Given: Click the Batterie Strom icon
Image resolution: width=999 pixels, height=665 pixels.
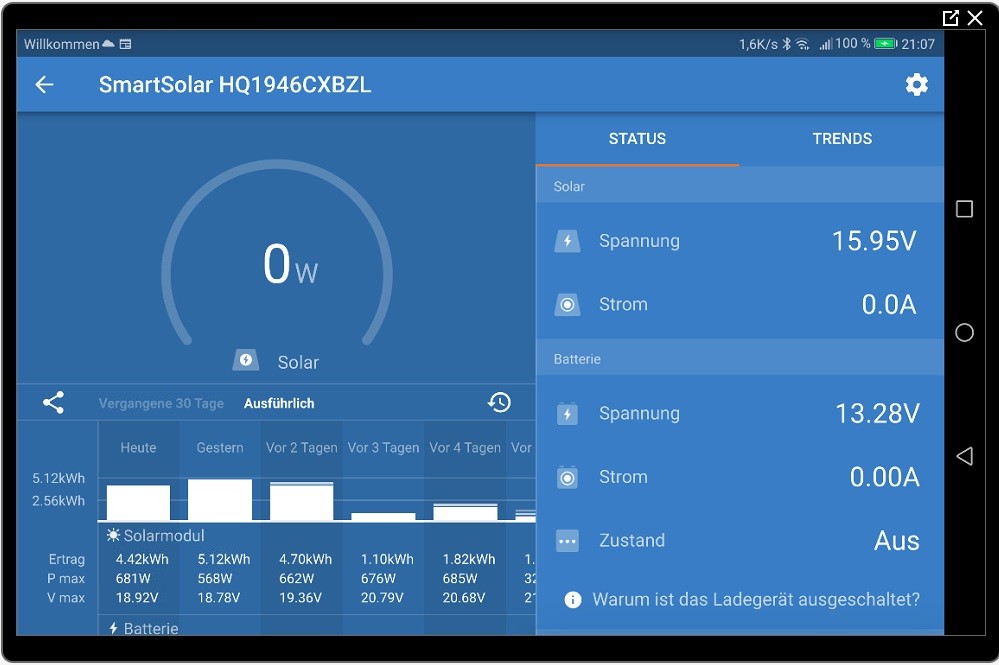Looking at the screenshot, I should click(567, 478).
